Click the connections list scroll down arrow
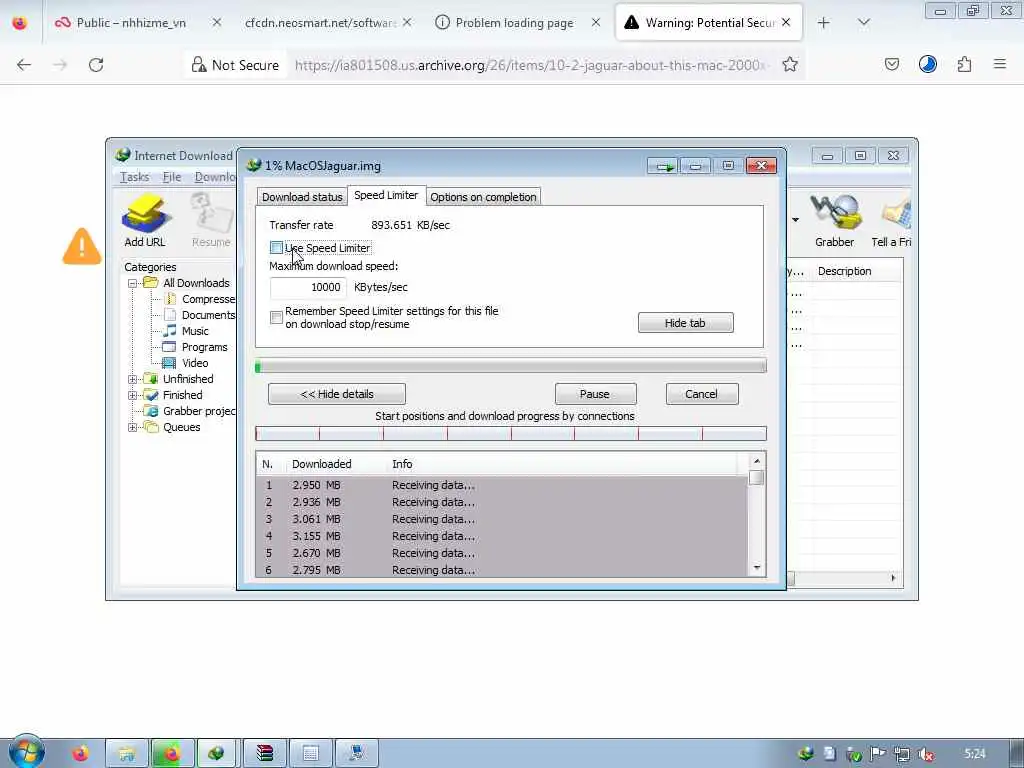 (x=756, y=568)
